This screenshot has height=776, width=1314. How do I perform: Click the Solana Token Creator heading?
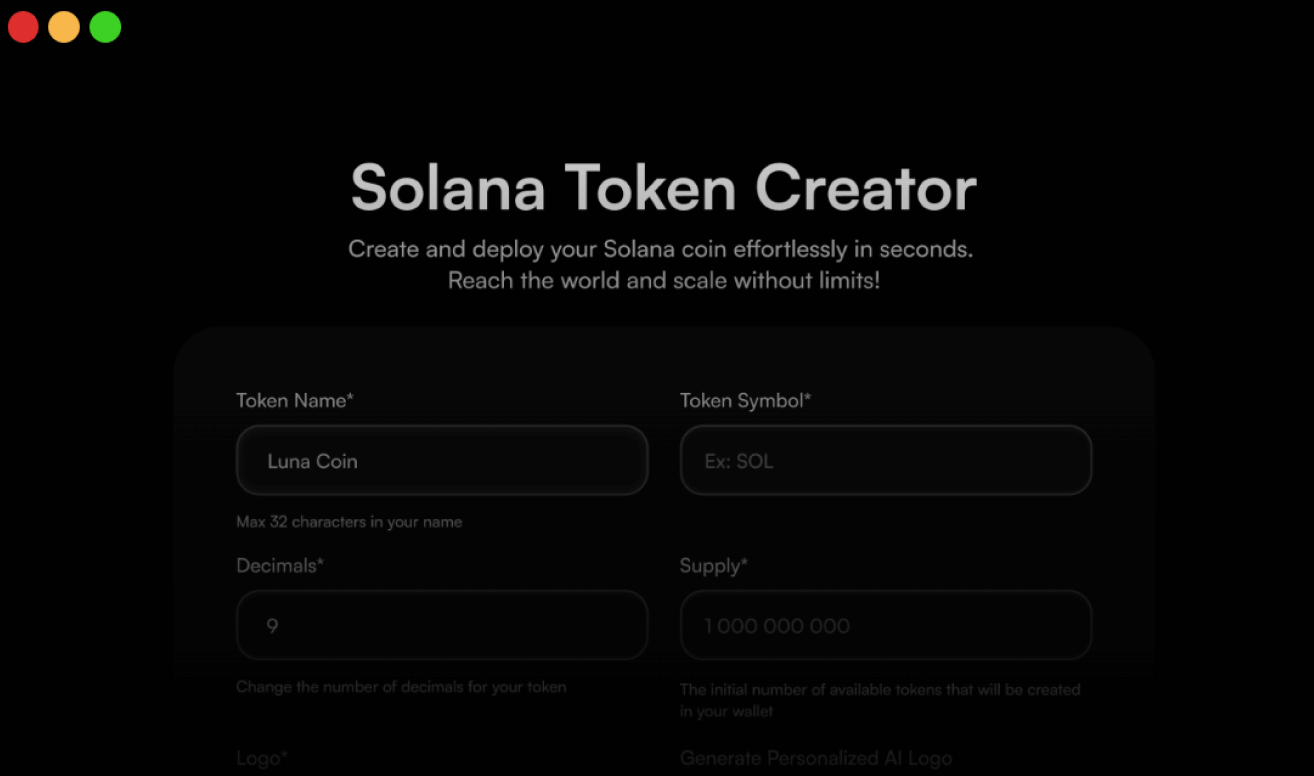click(x=663, y=188)
